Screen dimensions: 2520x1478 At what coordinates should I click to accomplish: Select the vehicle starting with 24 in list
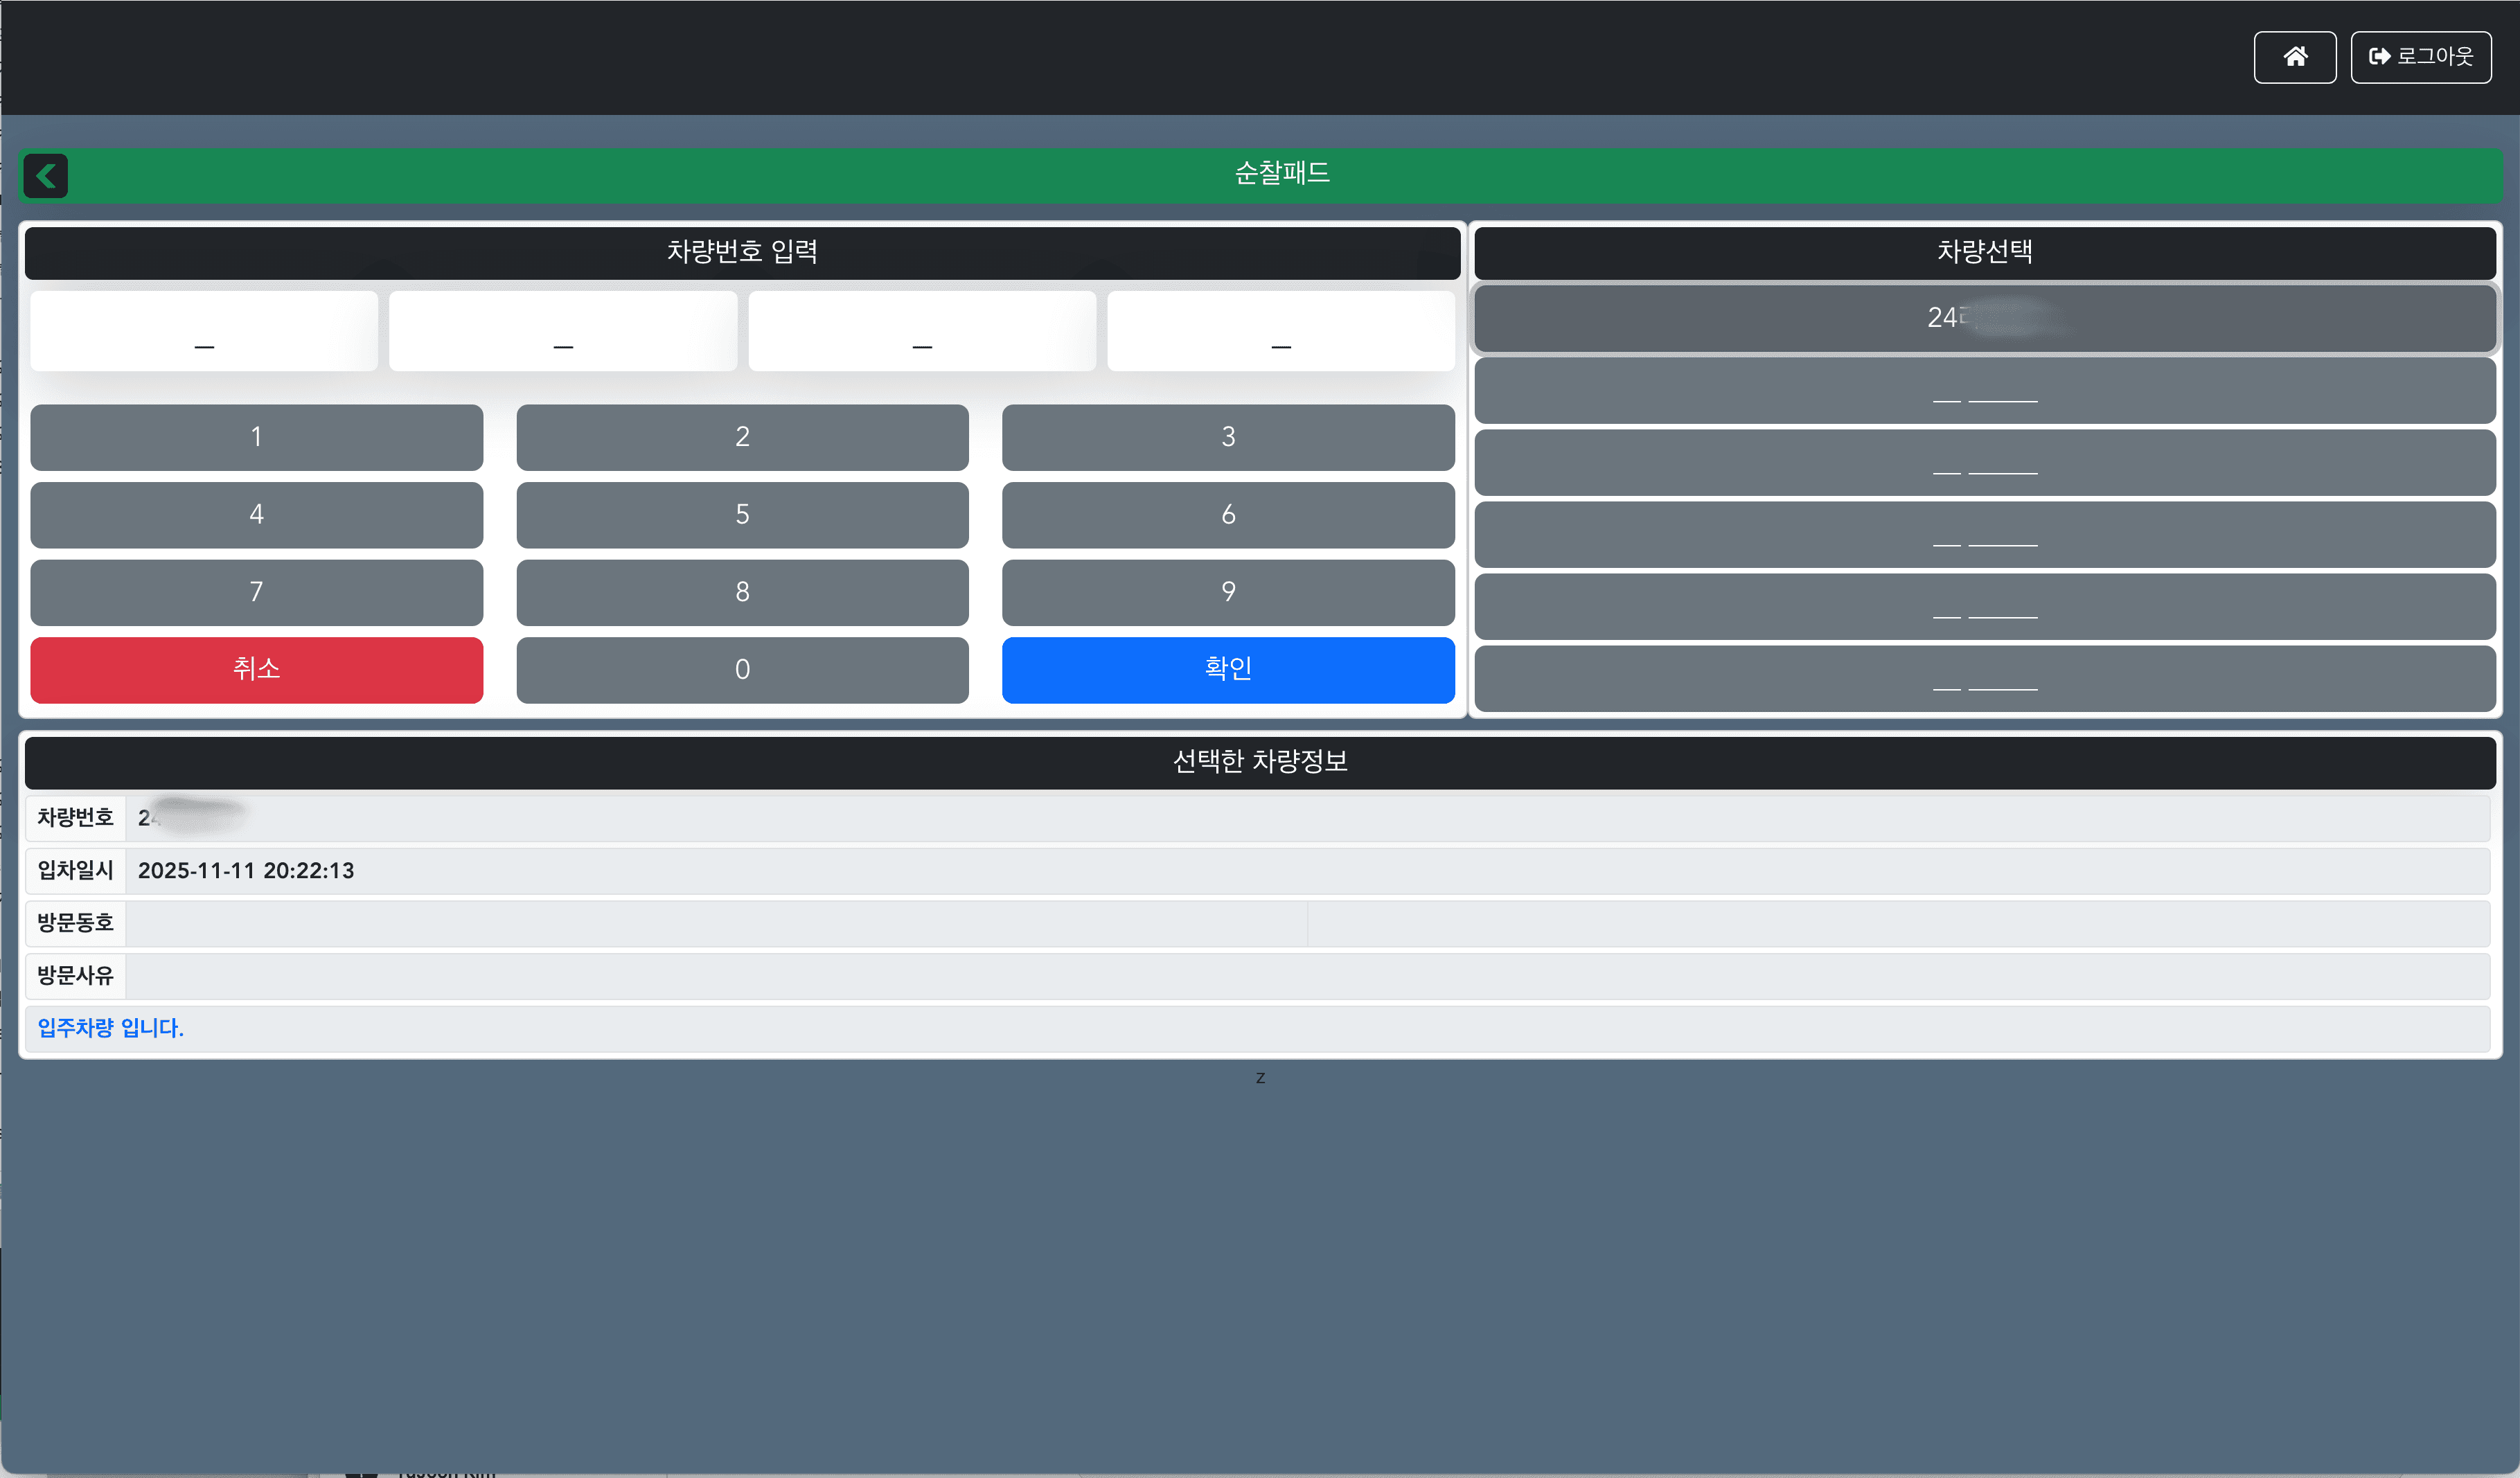point(1984,318)
